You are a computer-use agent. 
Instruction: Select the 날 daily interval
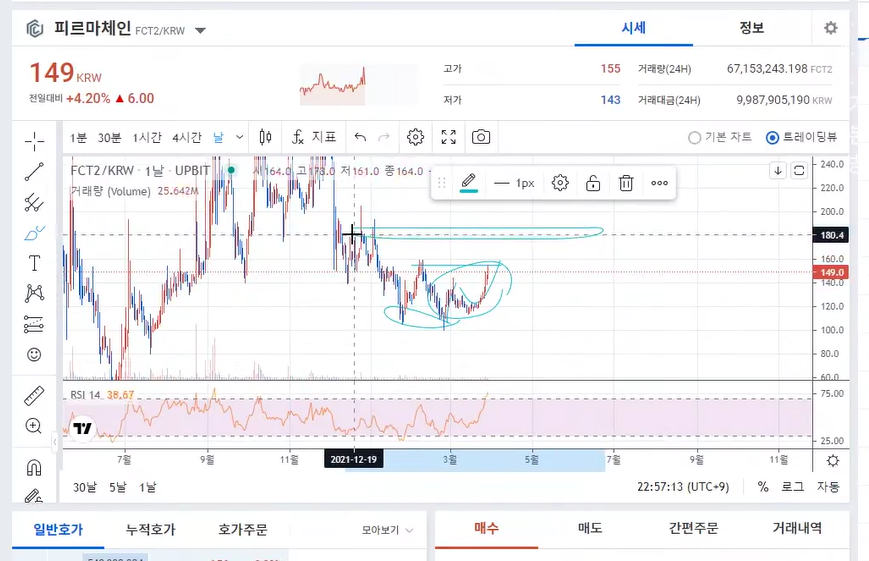[x=218, y=137]
